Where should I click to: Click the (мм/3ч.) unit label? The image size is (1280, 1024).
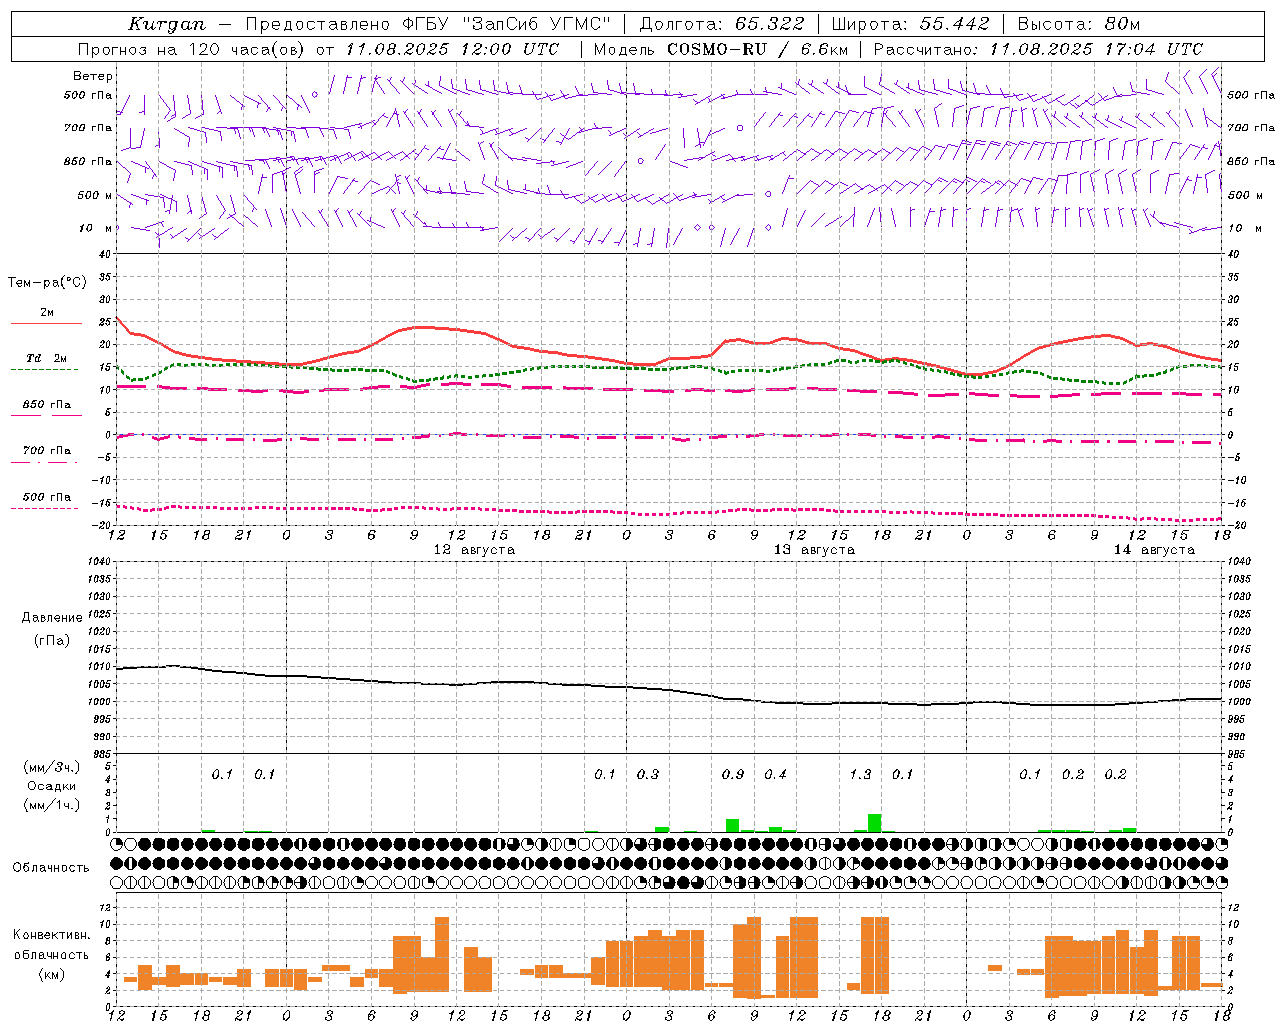tap(52, 768)
